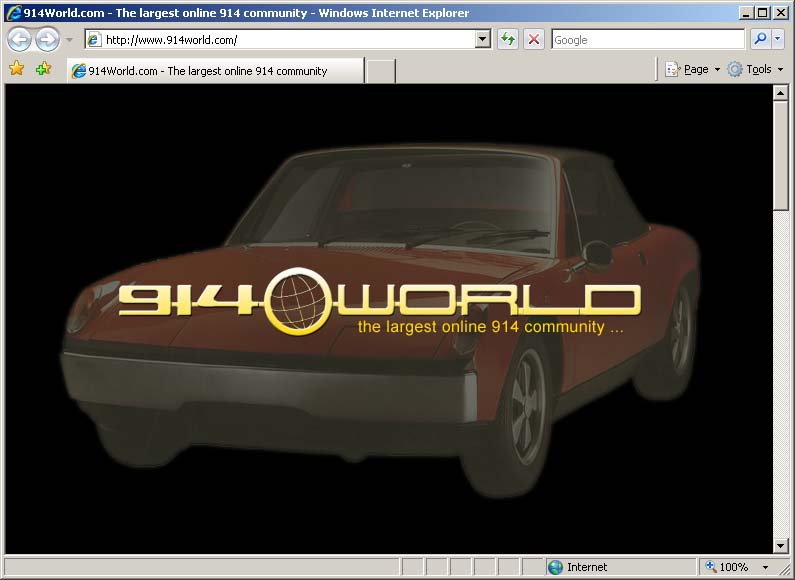Minimize the Internet Explorer window
795x580 pixels.
click(745, 13)
